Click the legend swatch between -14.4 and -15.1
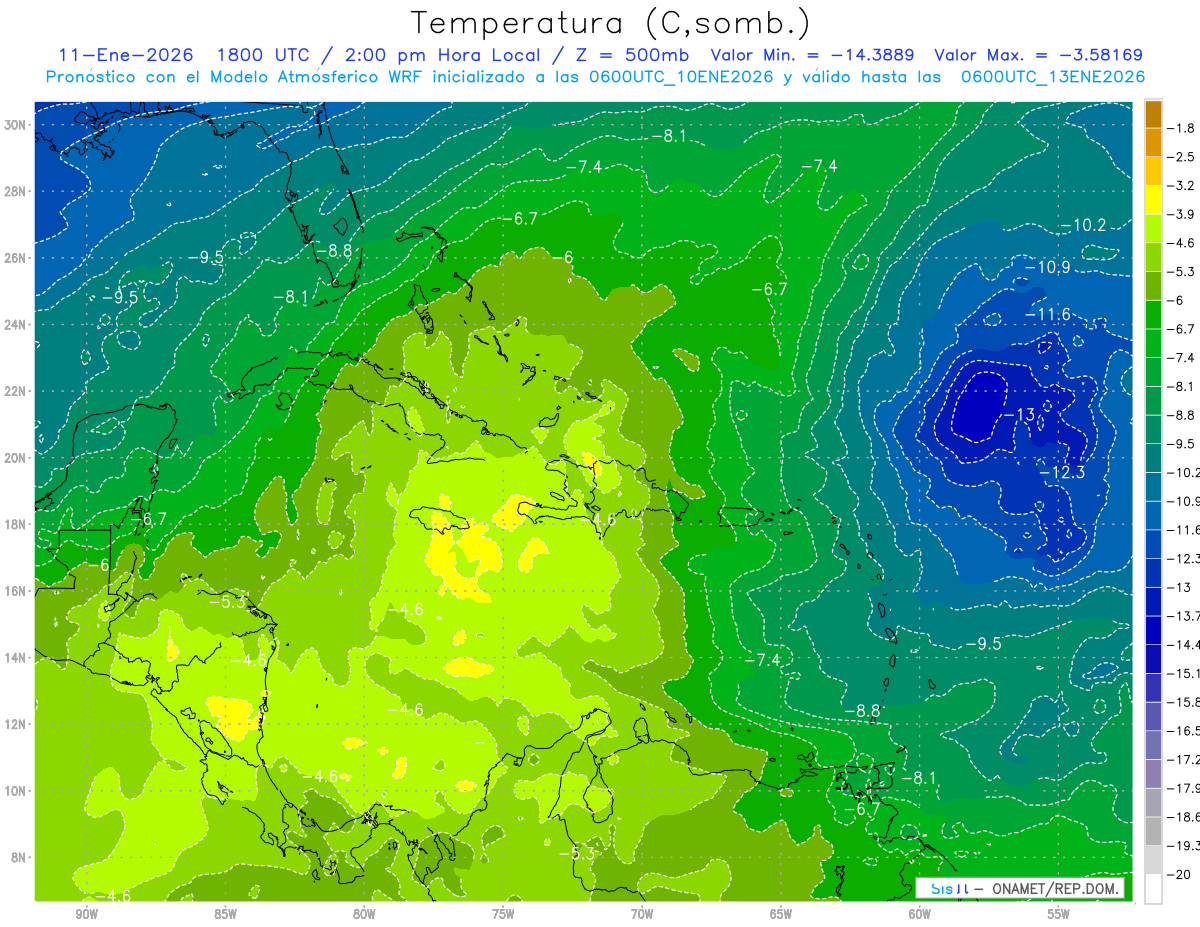Image resolution: width=1200 pixels, height=927 pixels. (x=1153, y=659)
